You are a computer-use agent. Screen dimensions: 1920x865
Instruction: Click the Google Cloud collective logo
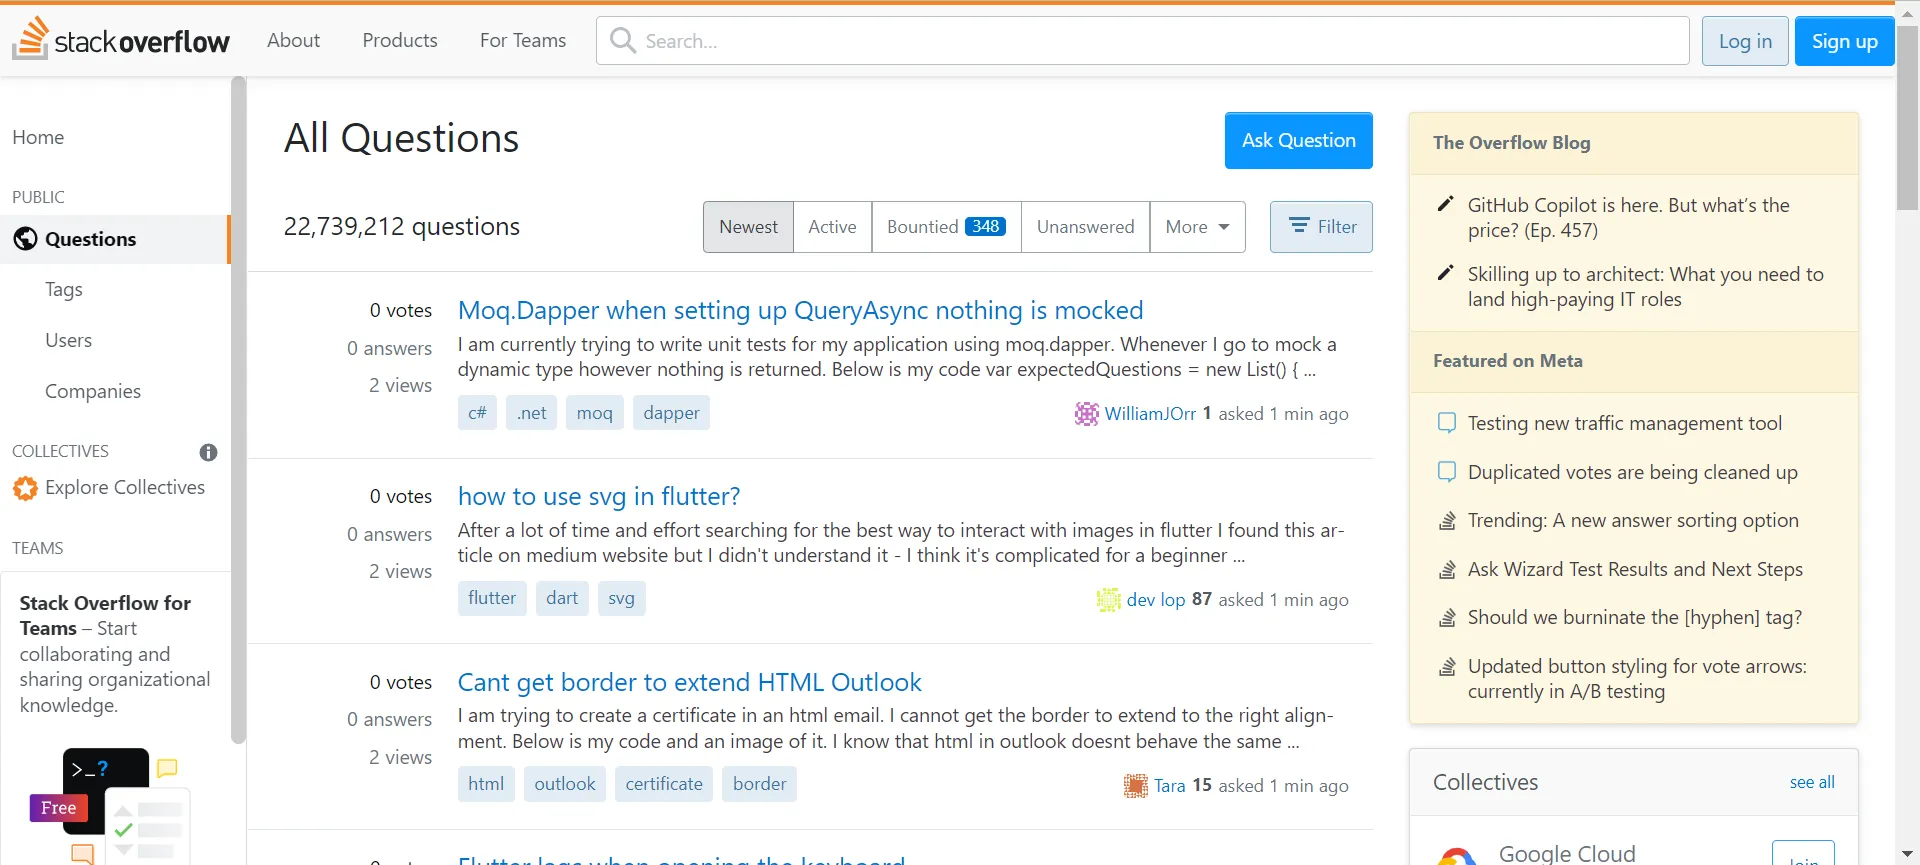[x=1456, y=856]
